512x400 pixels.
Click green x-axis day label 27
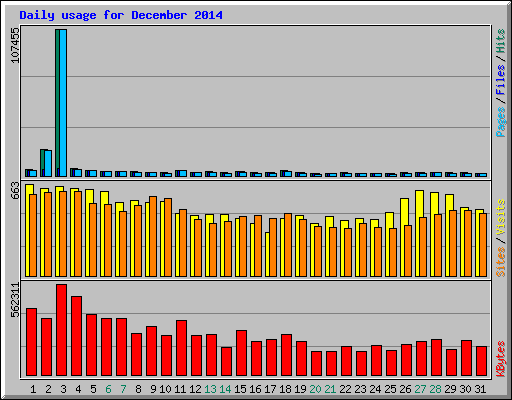coord(420,389)
